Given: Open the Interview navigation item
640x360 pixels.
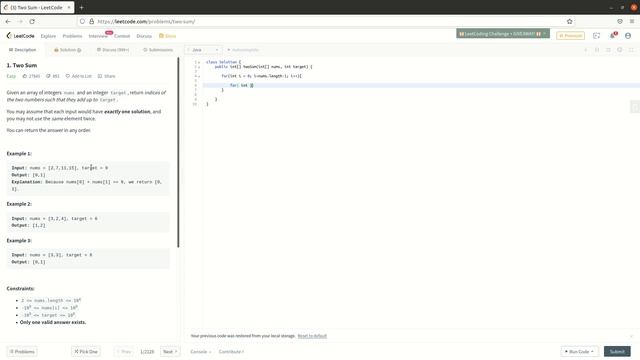Looking at the screenshot, I should [98, 36].
